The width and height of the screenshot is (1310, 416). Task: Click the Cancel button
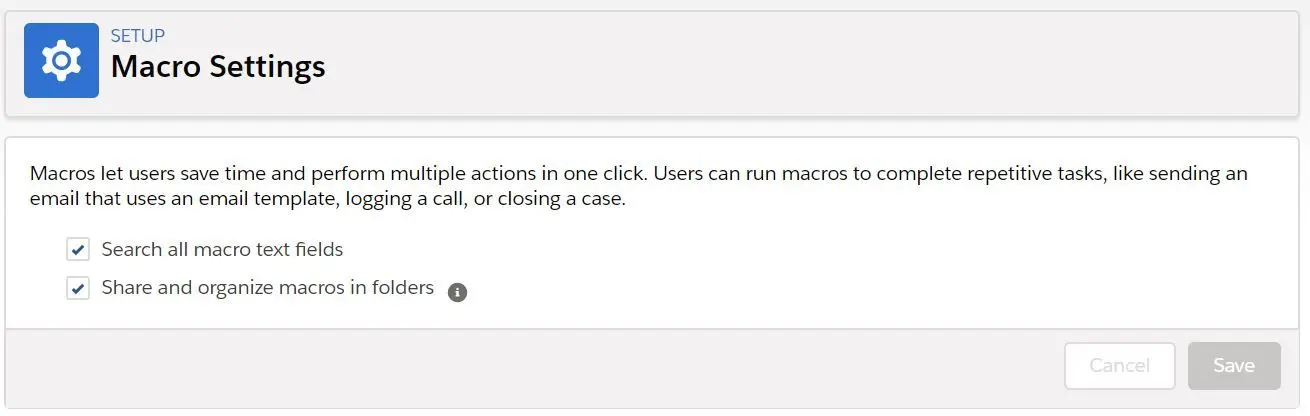tap(1119, 365)
